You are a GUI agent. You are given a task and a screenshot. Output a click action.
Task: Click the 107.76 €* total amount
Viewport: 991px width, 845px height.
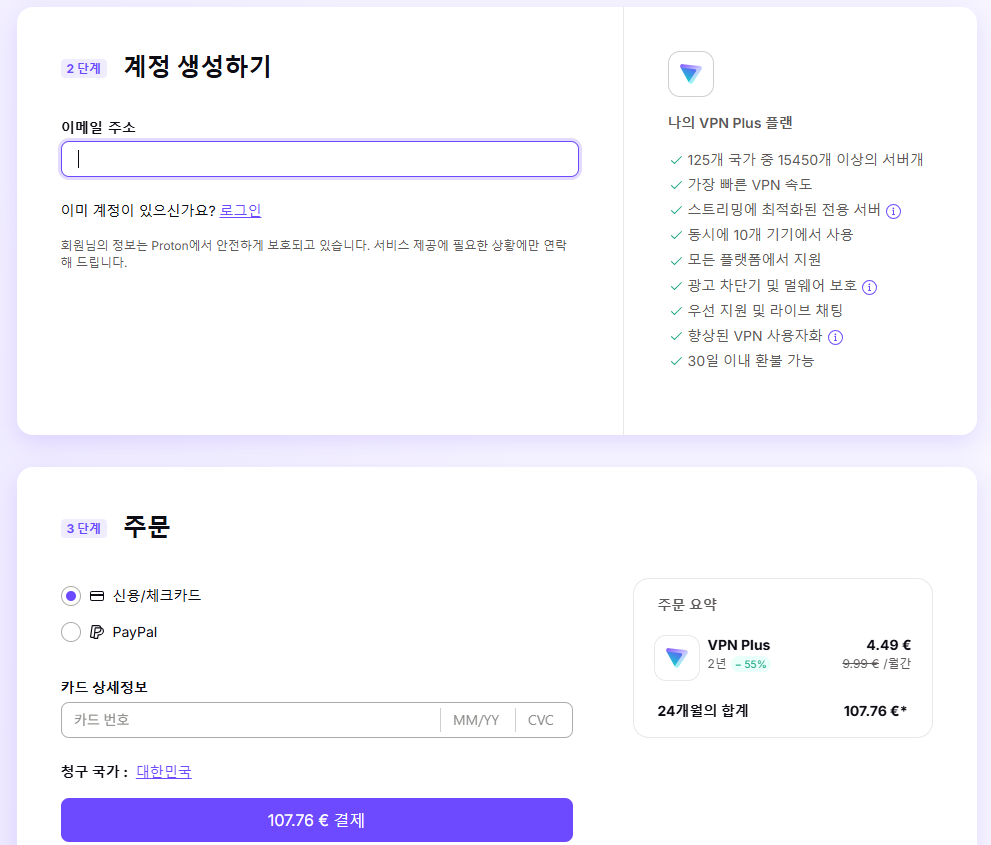tap(875, 711)
